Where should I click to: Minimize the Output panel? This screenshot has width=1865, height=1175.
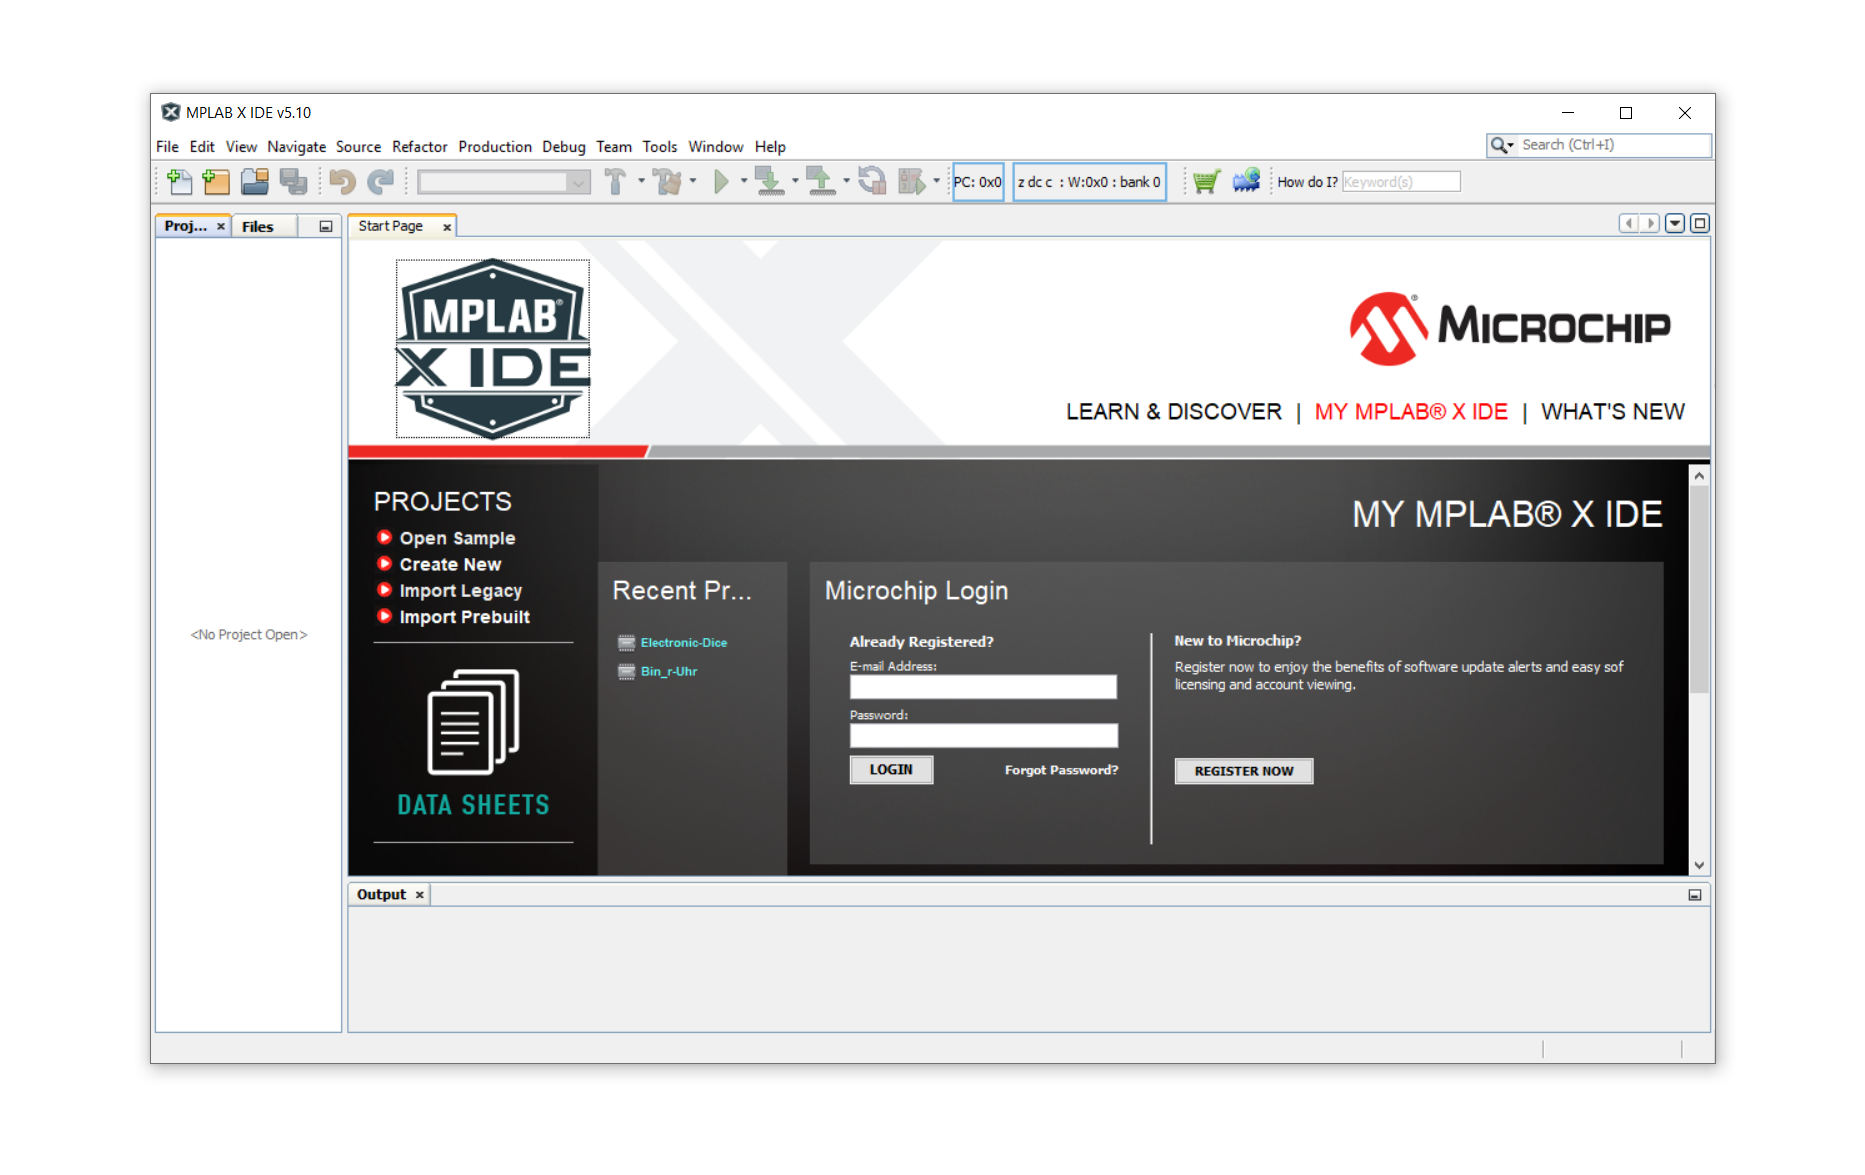pyautogui.click(x=1695, y=895)
